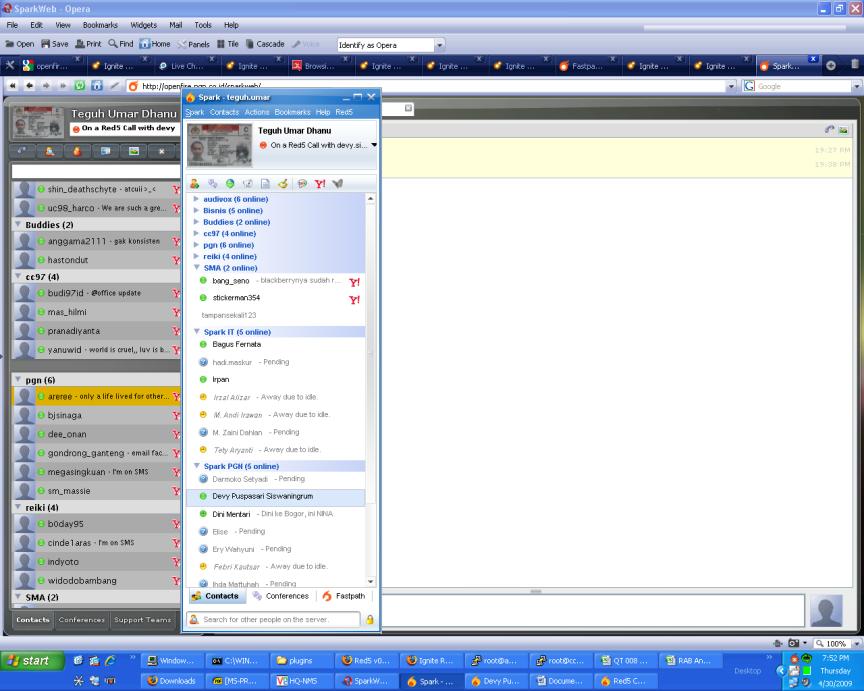This screenshot has height=691, width=864.
Task: Click SparkWeb's picture icon button
Action: point(133,151)
